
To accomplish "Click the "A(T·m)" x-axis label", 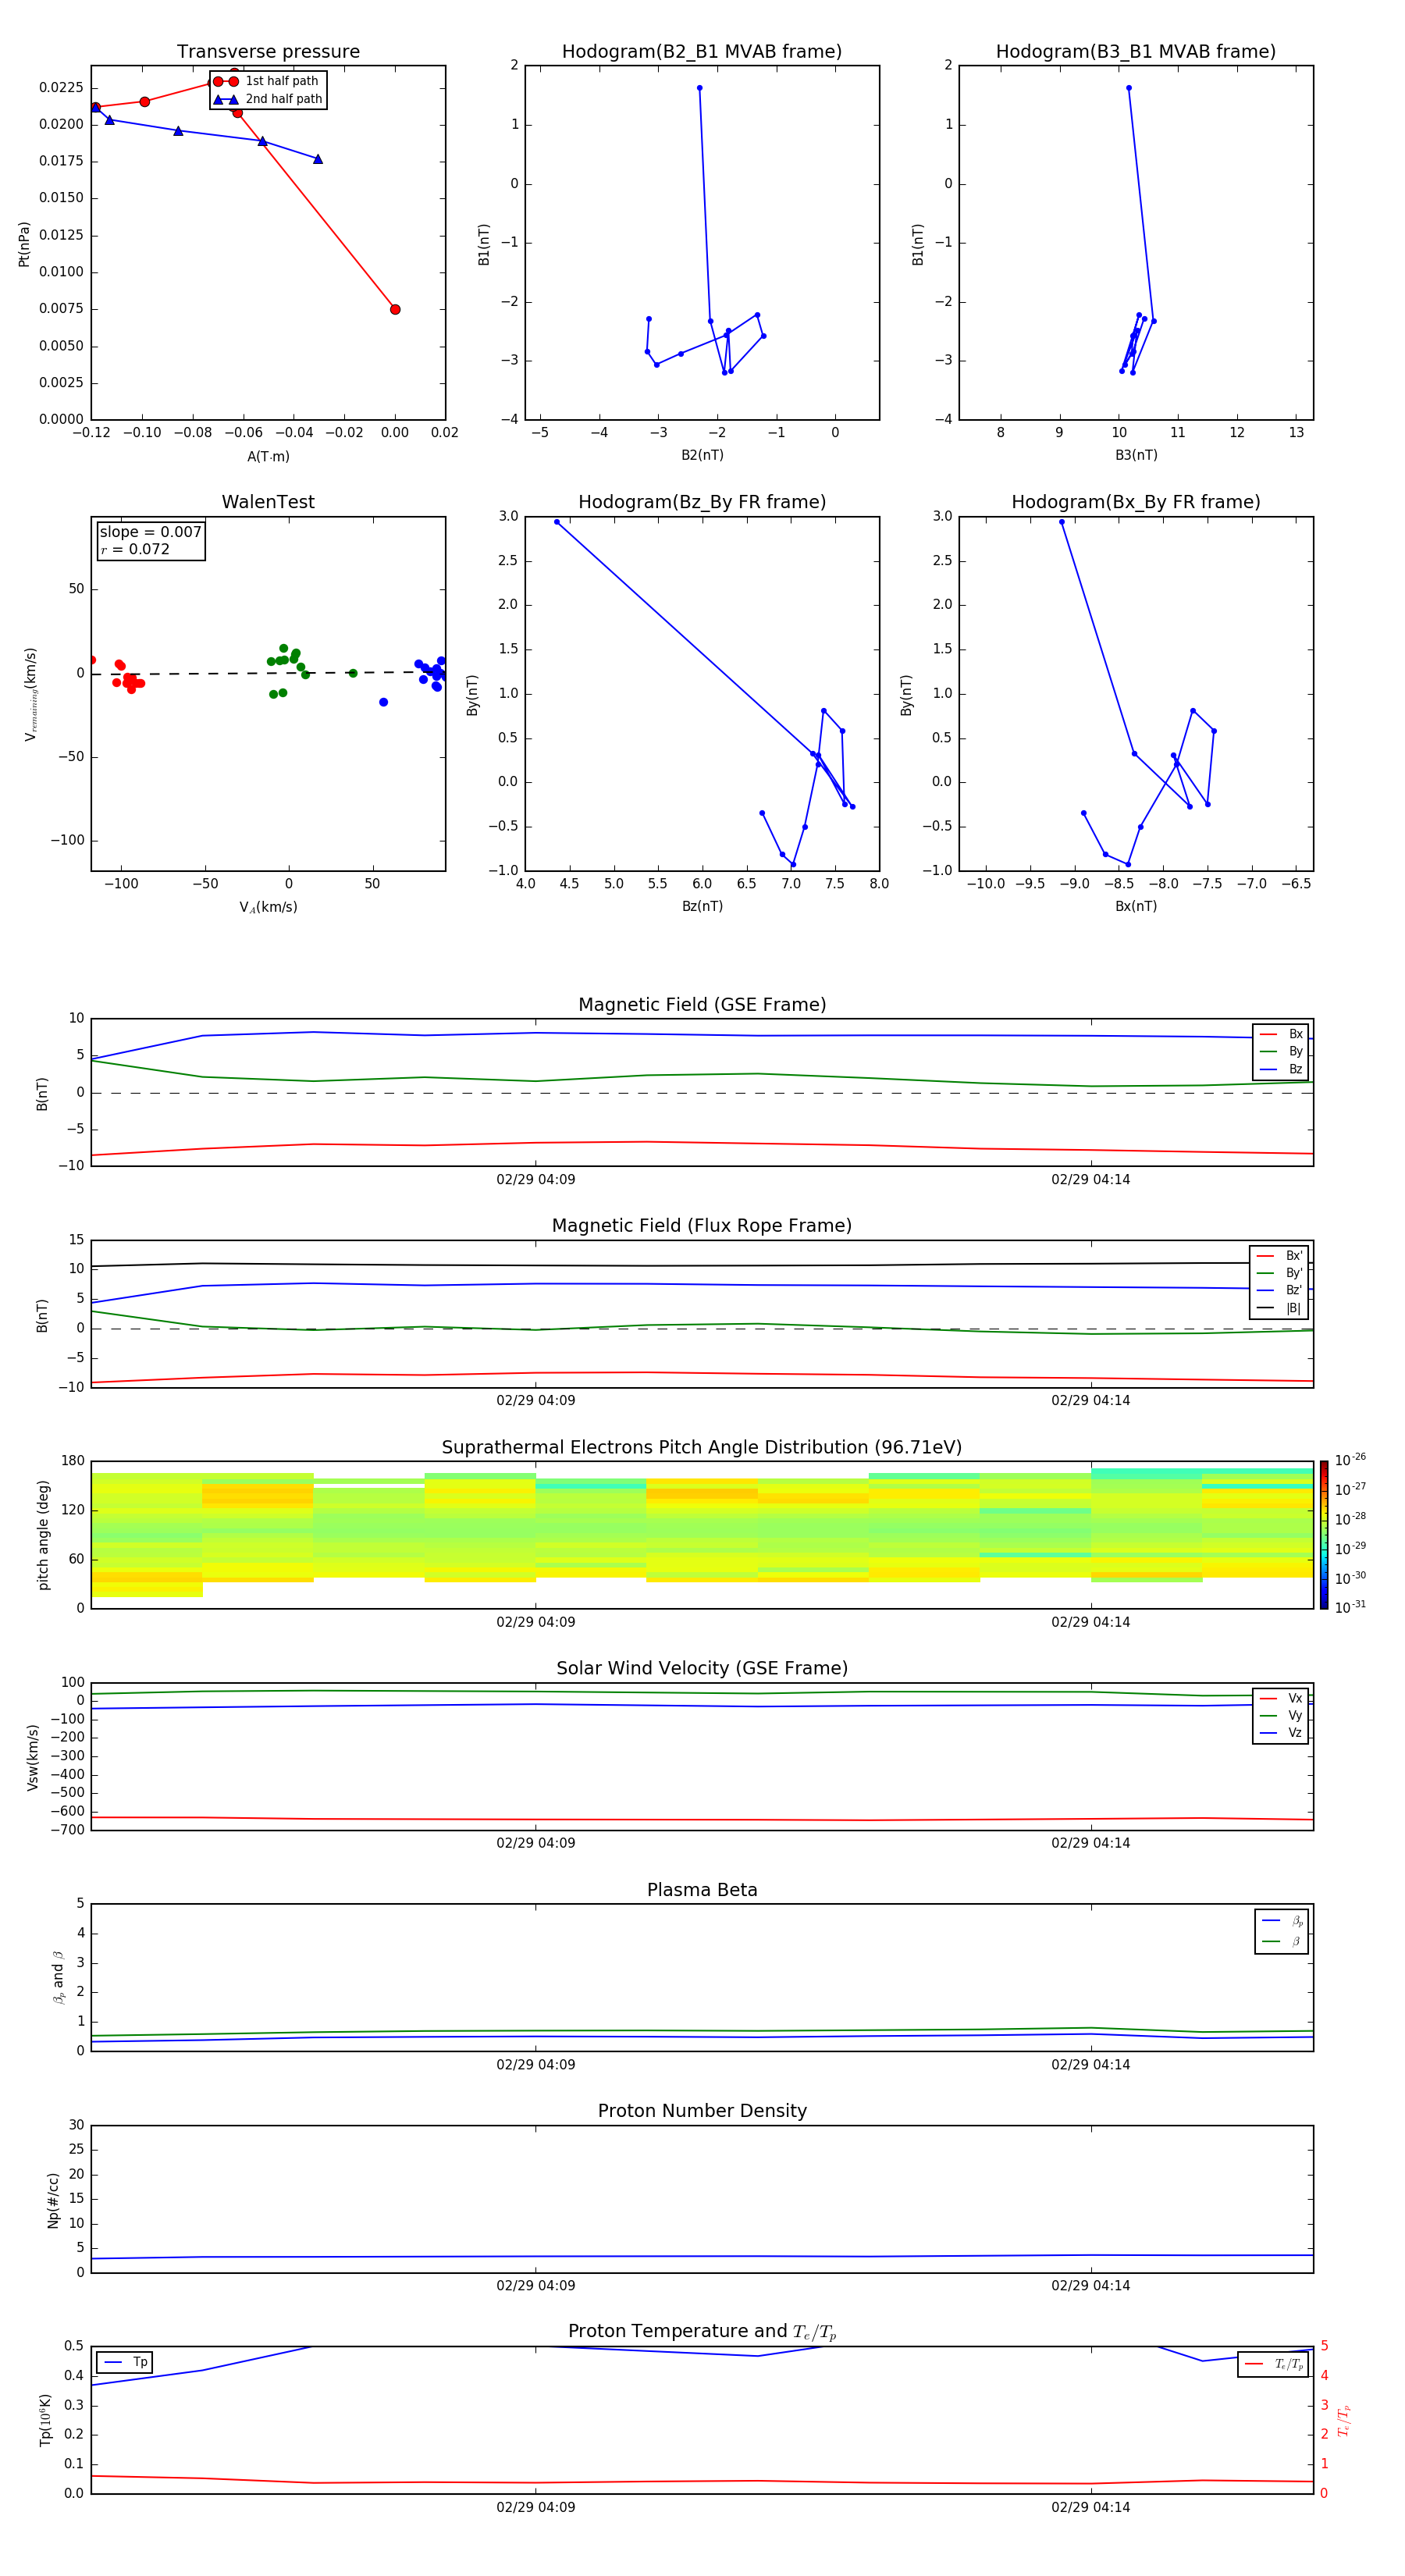I will point(268,457).
